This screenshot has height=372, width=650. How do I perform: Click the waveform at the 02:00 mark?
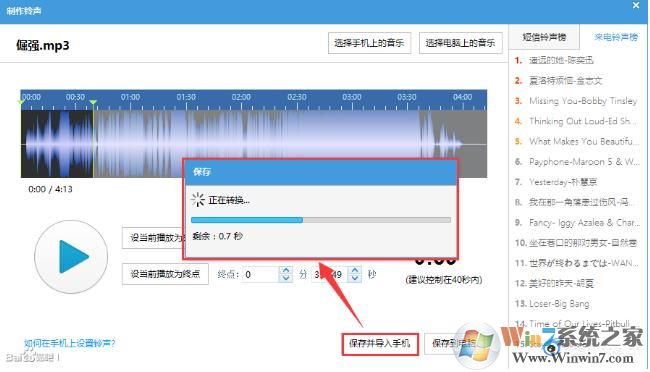pyautogui.click(x=241, y=143)
